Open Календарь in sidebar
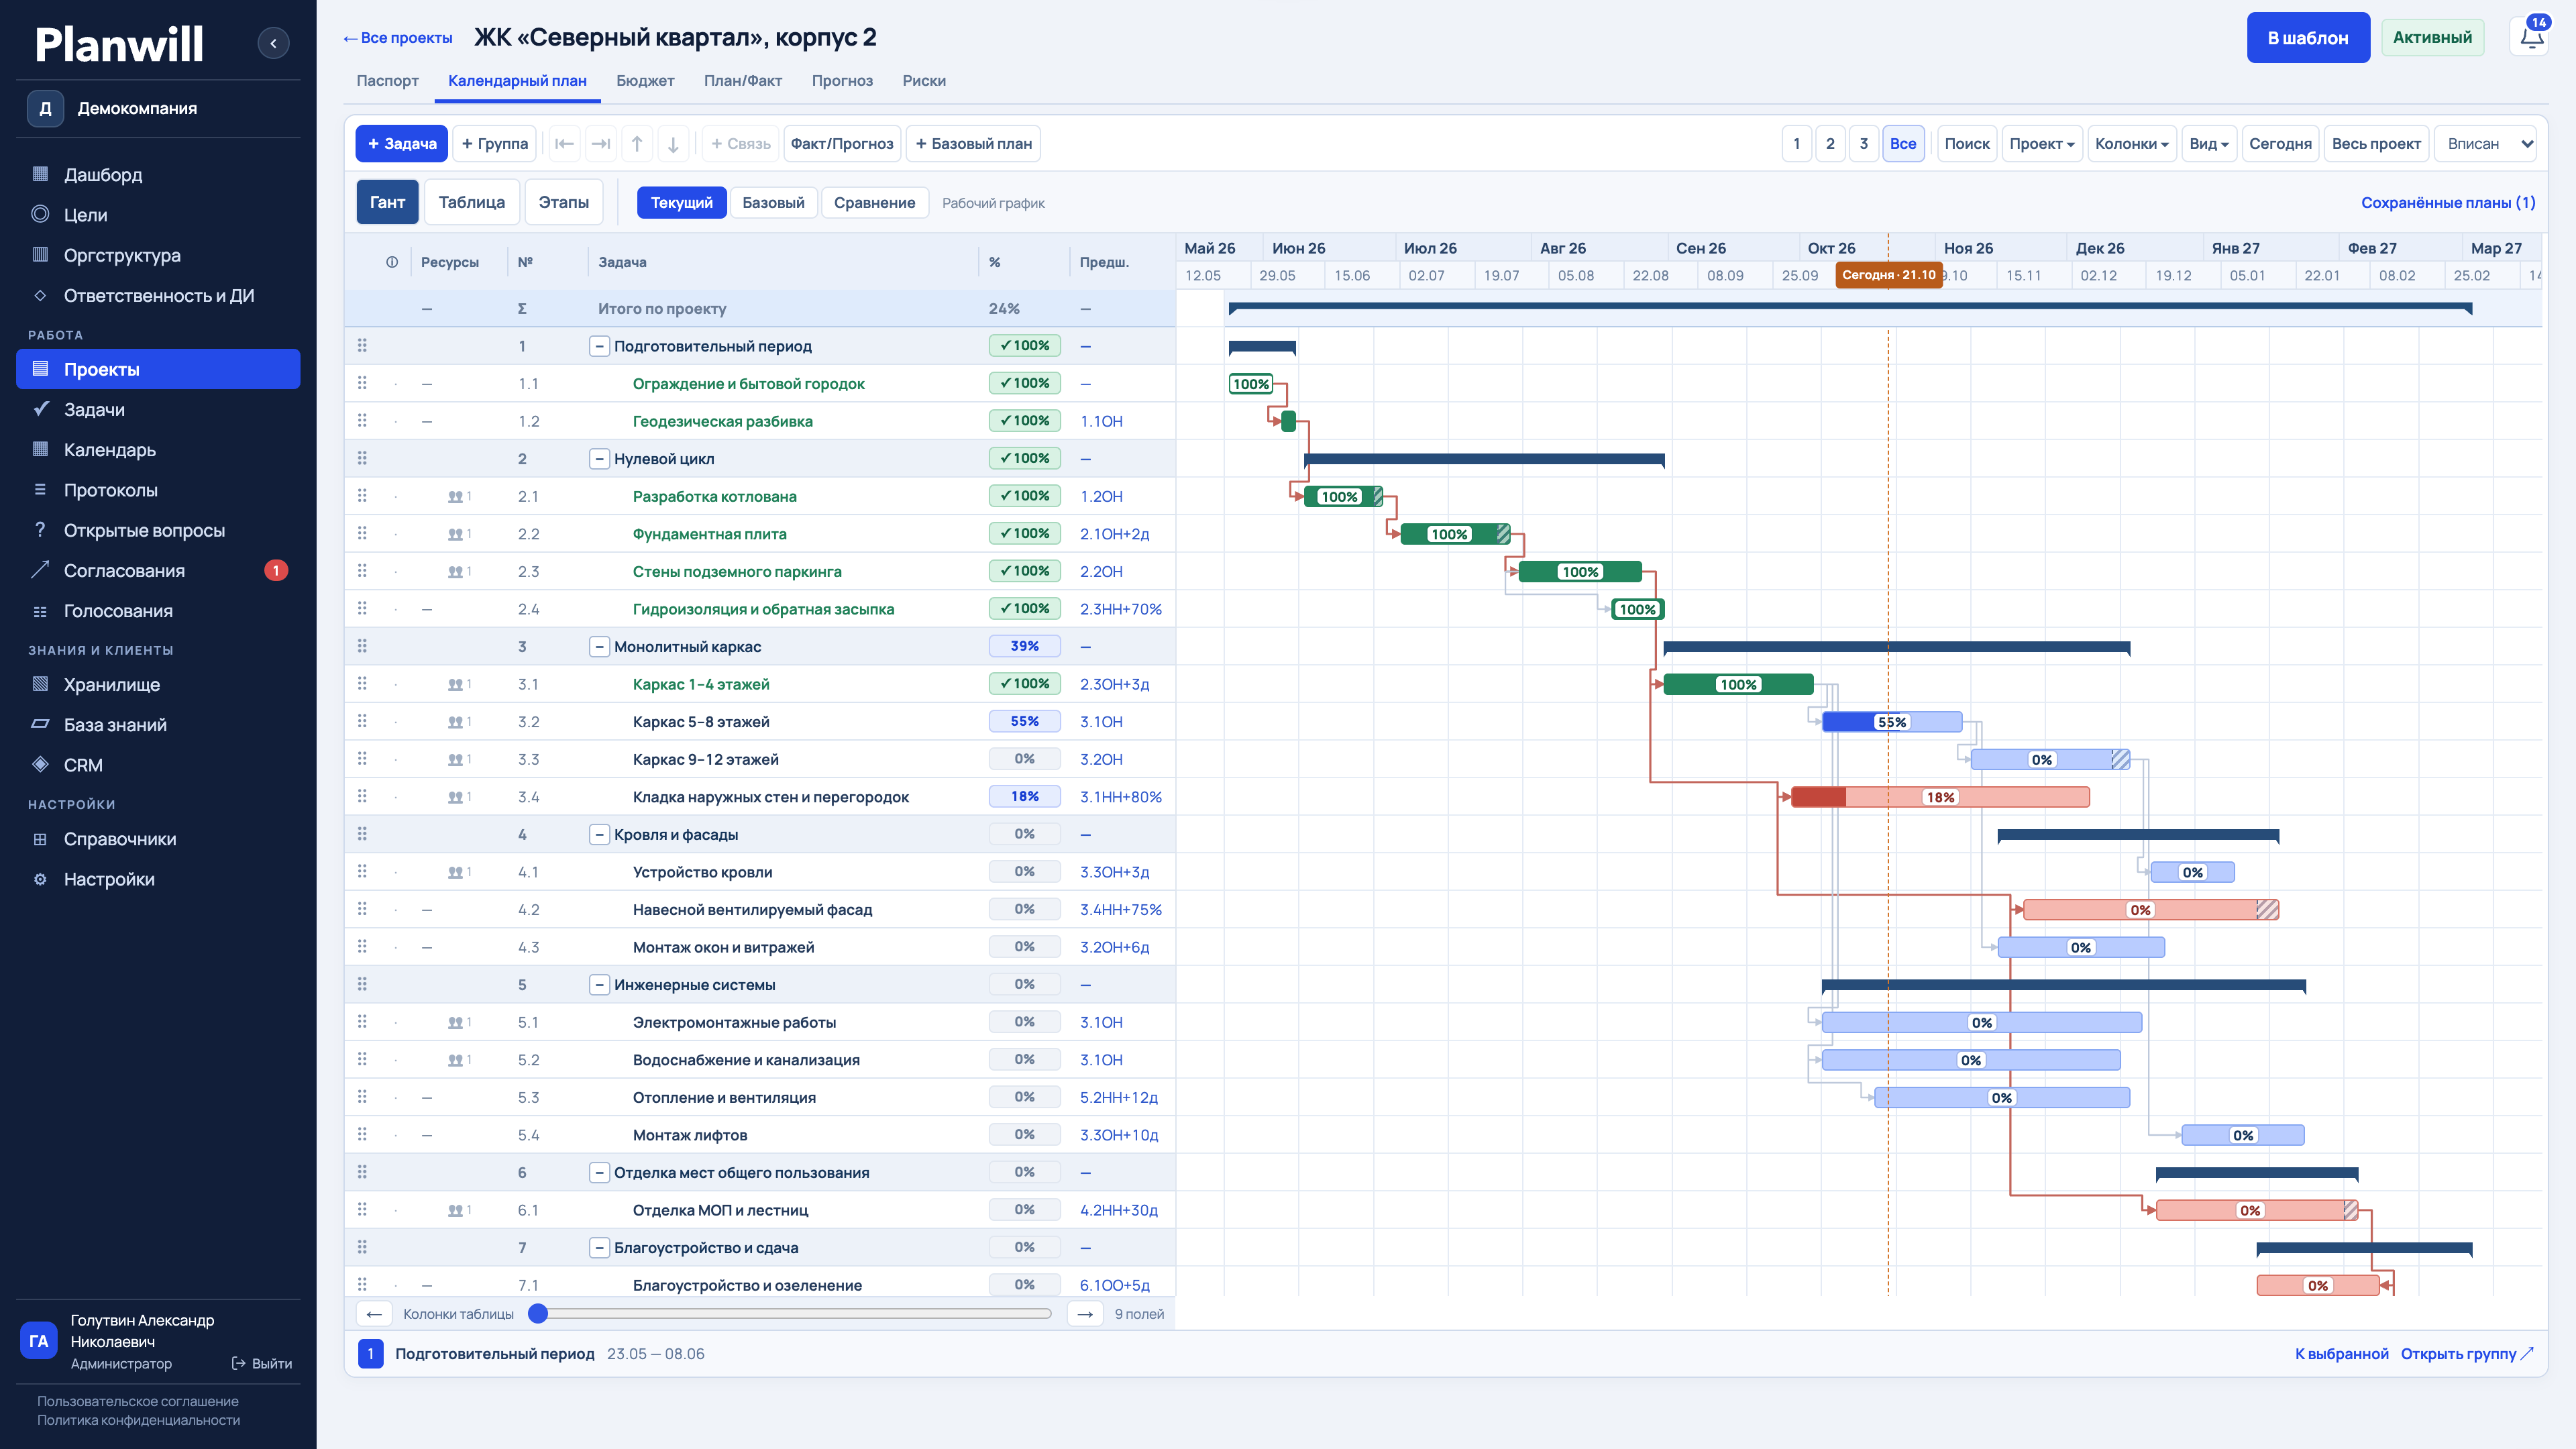The image size is (2576, 1449). tap(158, 449)
